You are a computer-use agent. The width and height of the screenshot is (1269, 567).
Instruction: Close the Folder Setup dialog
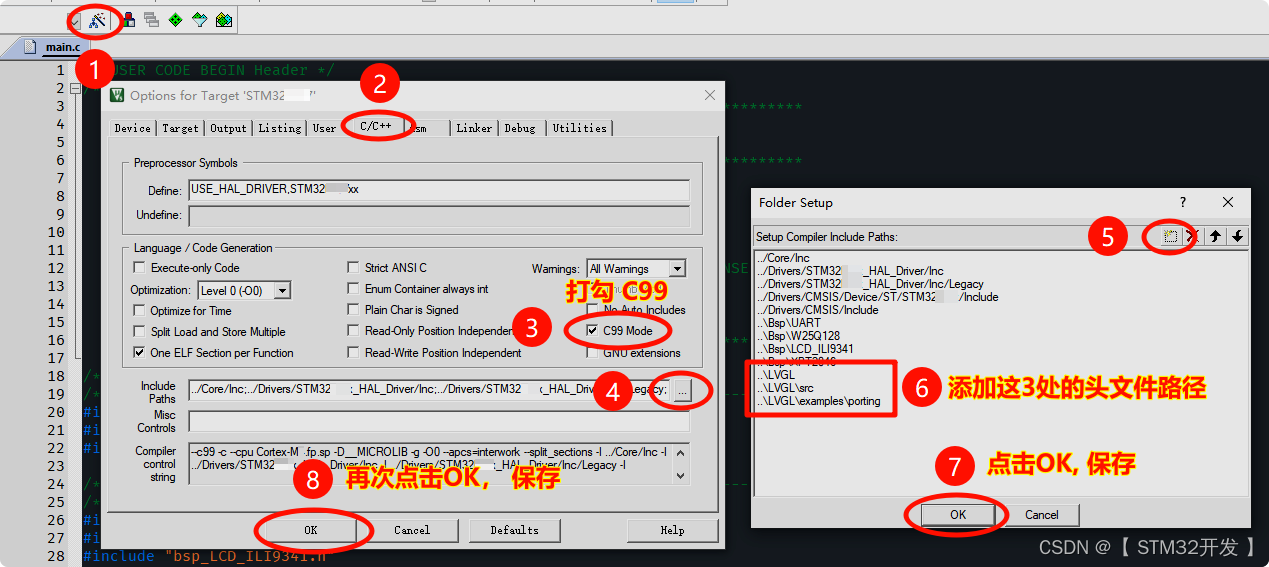(x=1228, y=202)
